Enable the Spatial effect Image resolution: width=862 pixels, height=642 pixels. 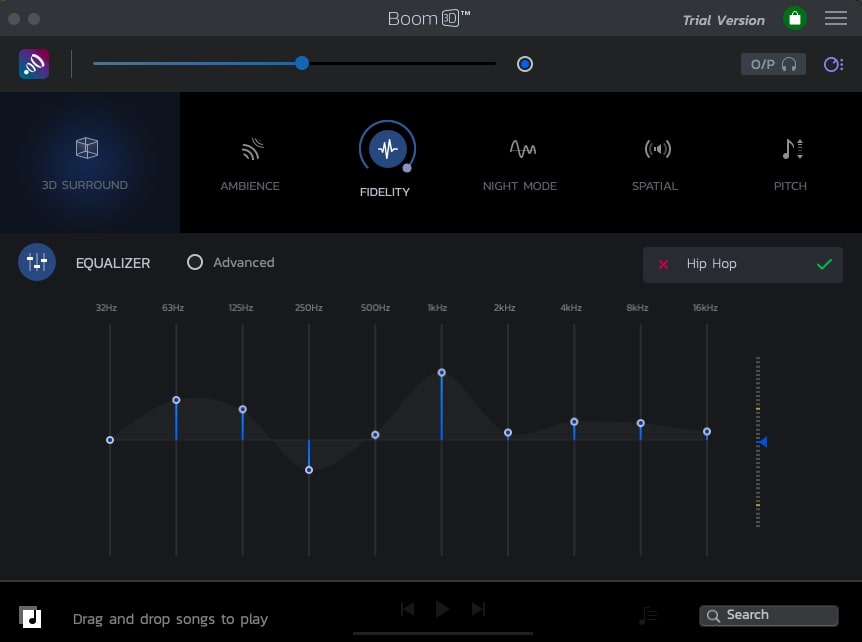pos(655,162)
